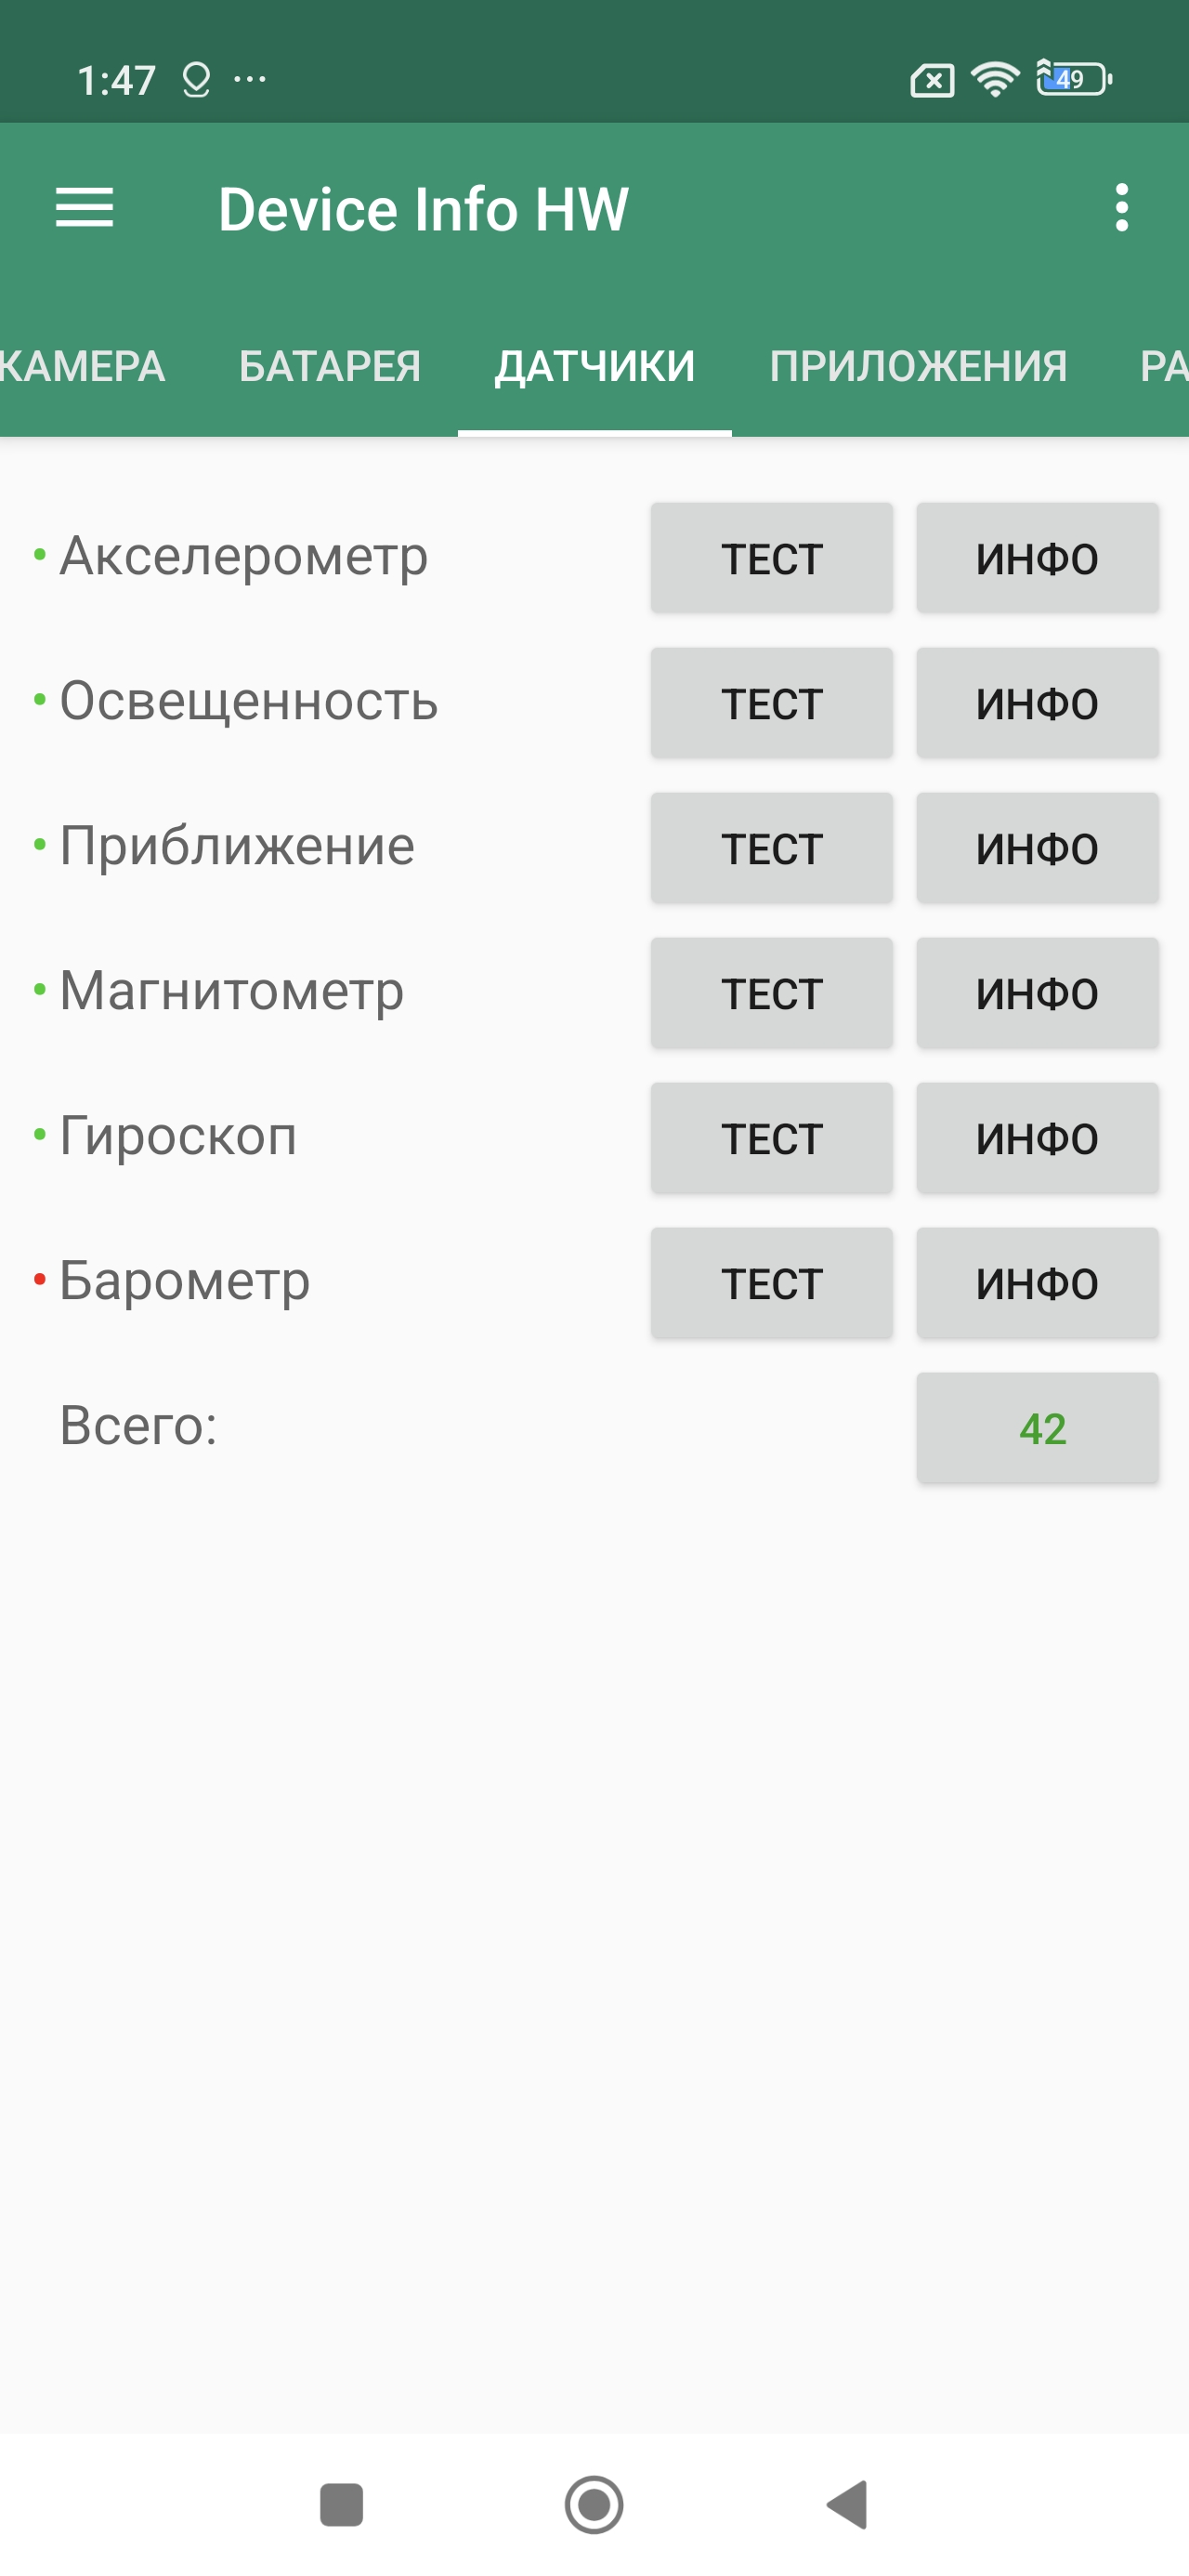Tap the Wi-Fi status icon
The image size is (1189, 2576).
995,79
